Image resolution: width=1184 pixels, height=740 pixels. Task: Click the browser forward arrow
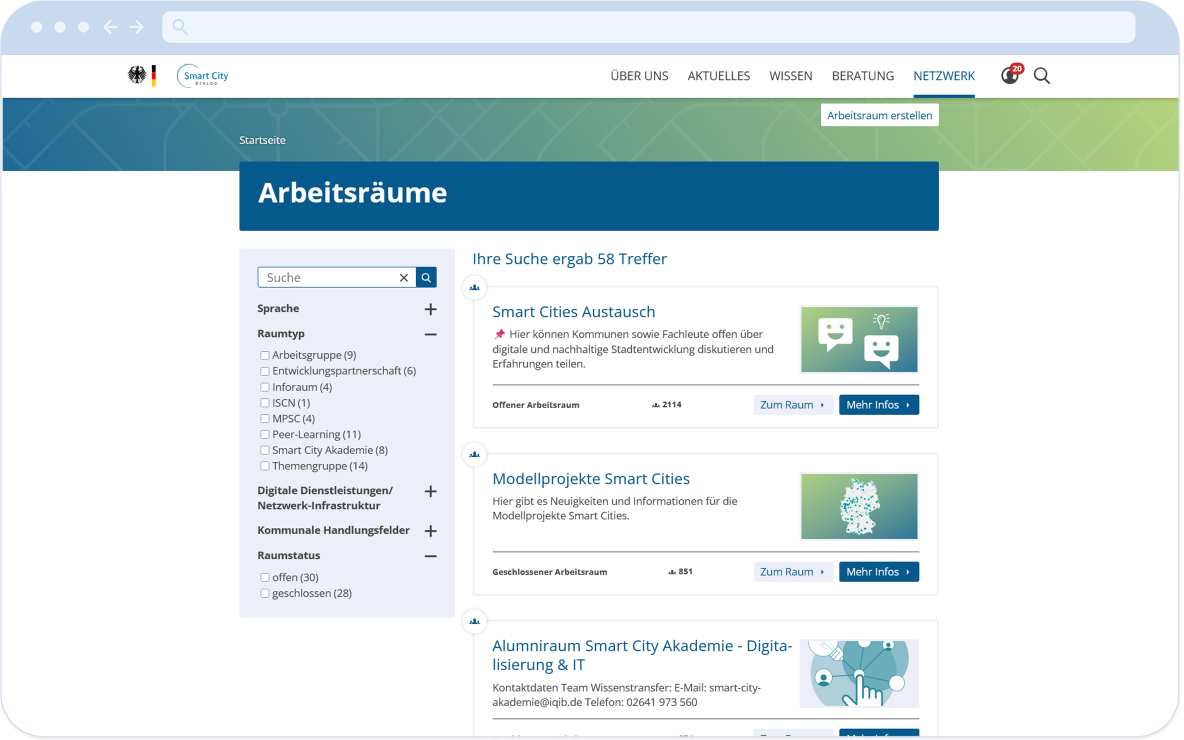coord(137,27)
